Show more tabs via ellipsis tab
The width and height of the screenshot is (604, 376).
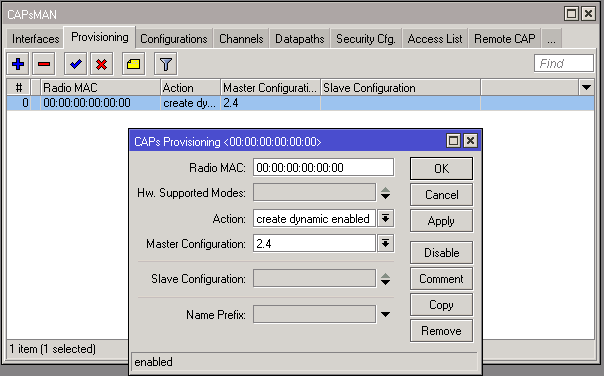point(552,39)
